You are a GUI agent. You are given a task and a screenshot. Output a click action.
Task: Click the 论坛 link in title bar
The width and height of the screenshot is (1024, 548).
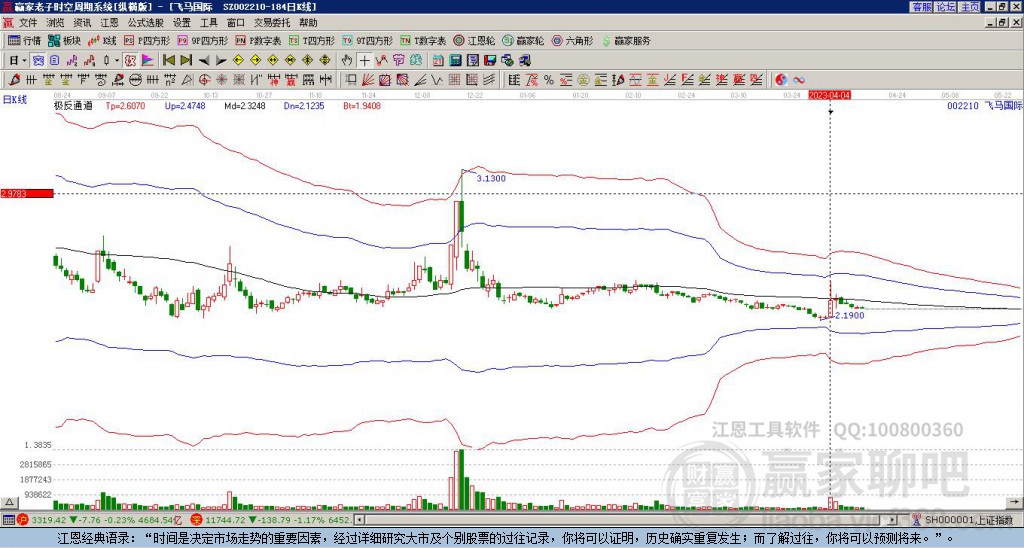(946, 7)
